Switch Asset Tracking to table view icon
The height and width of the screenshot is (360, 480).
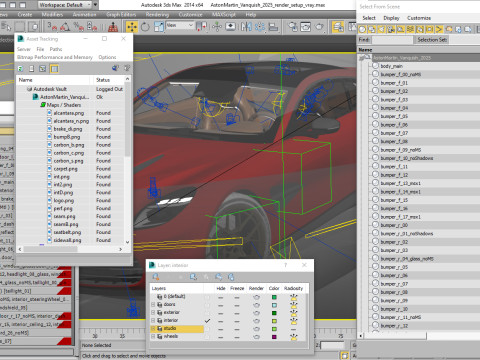pos(54,69)
